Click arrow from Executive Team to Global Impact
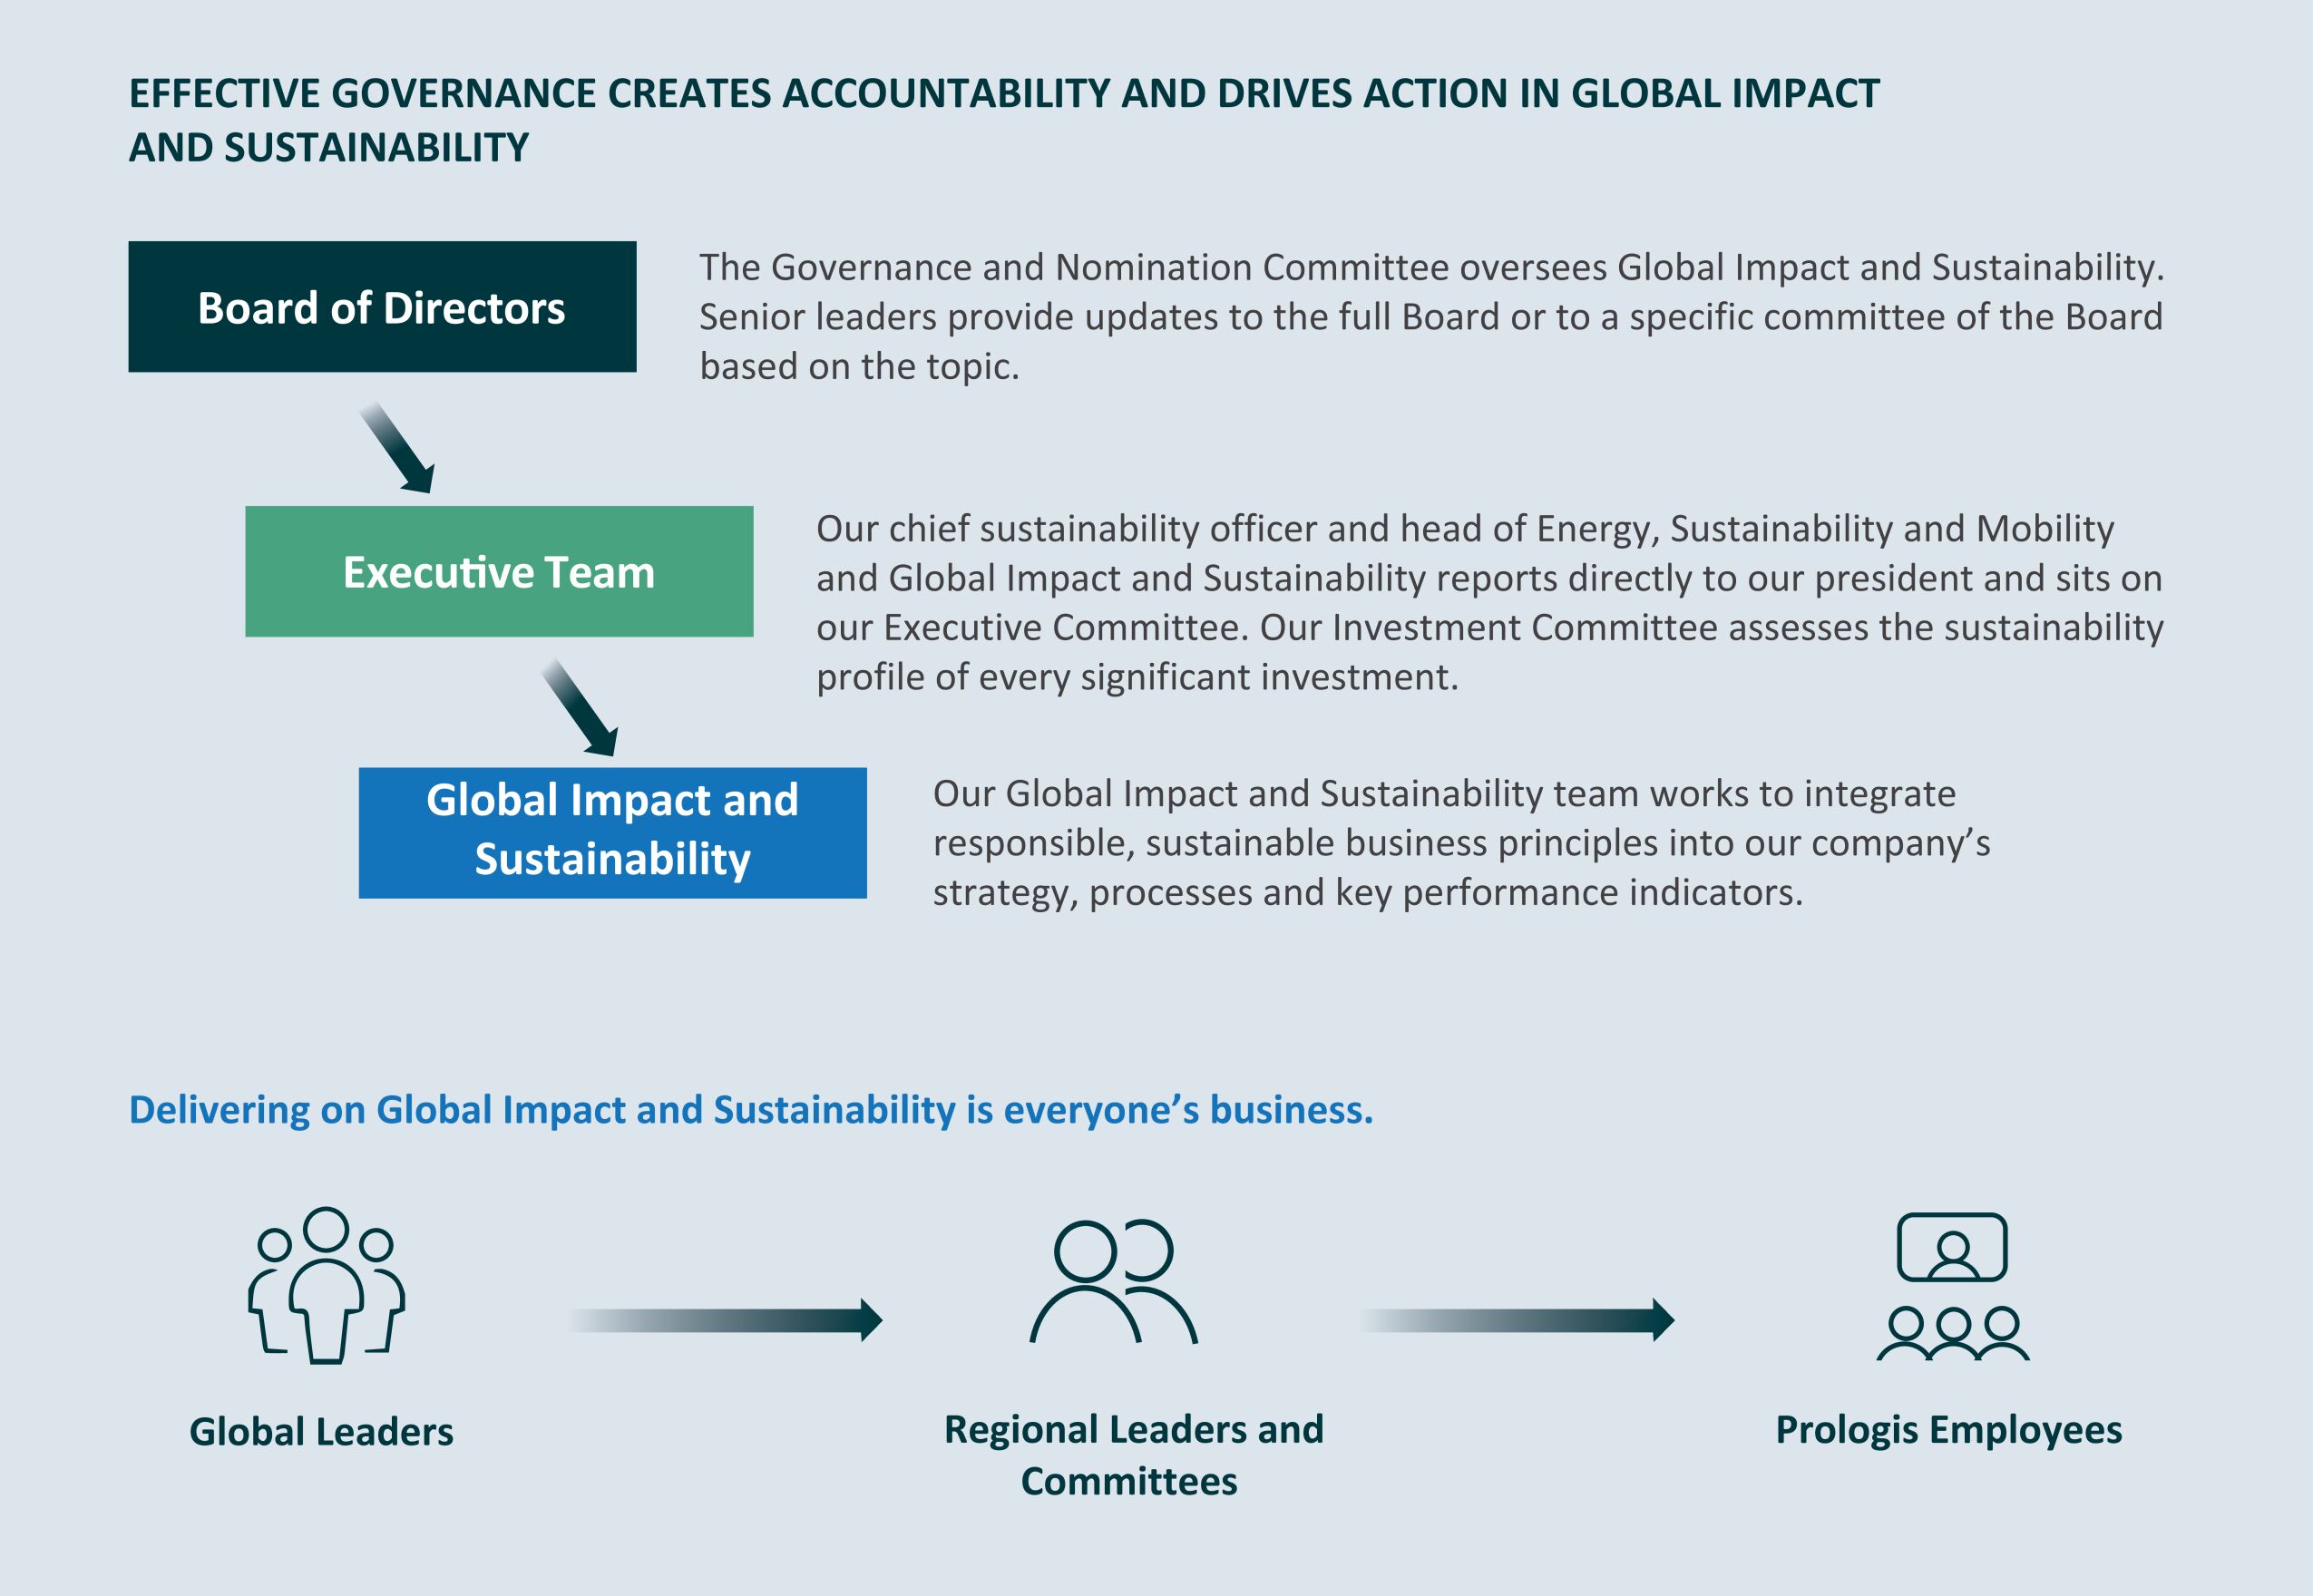The width and height of the screenshot is (2313, 1596). pyautogui.click(x=581, y=709)
